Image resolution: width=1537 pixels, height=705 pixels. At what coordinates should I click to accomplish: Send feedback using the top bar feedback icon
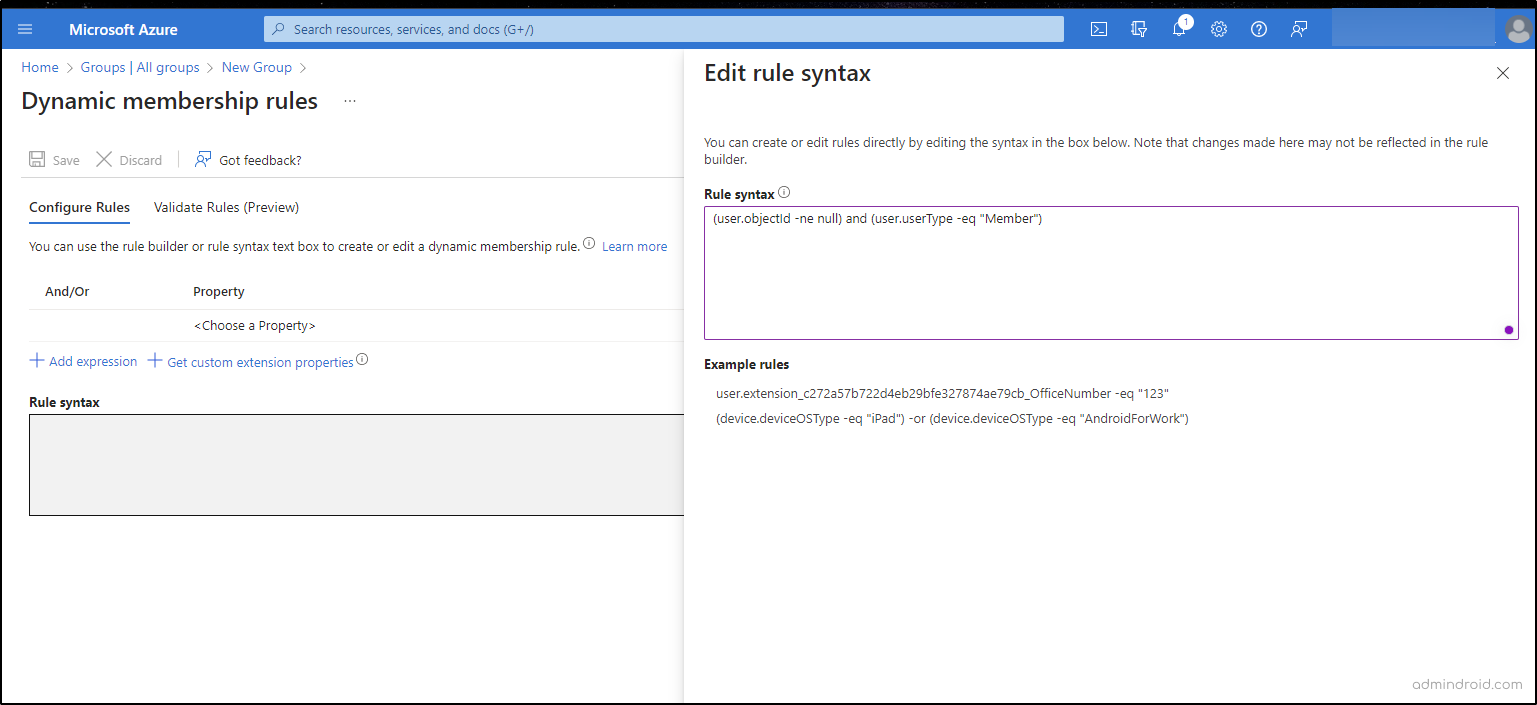tap(1298, 29)
